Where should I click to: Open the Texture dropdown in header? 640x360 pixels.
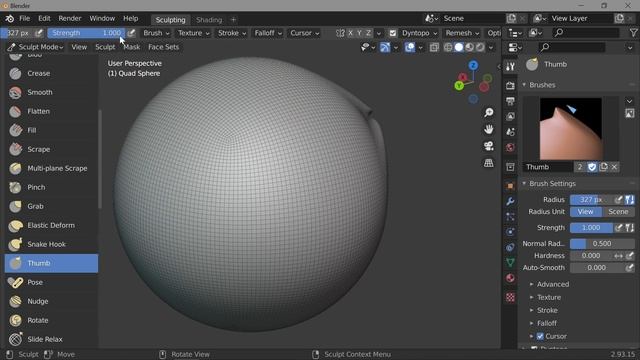click(193, 33)
